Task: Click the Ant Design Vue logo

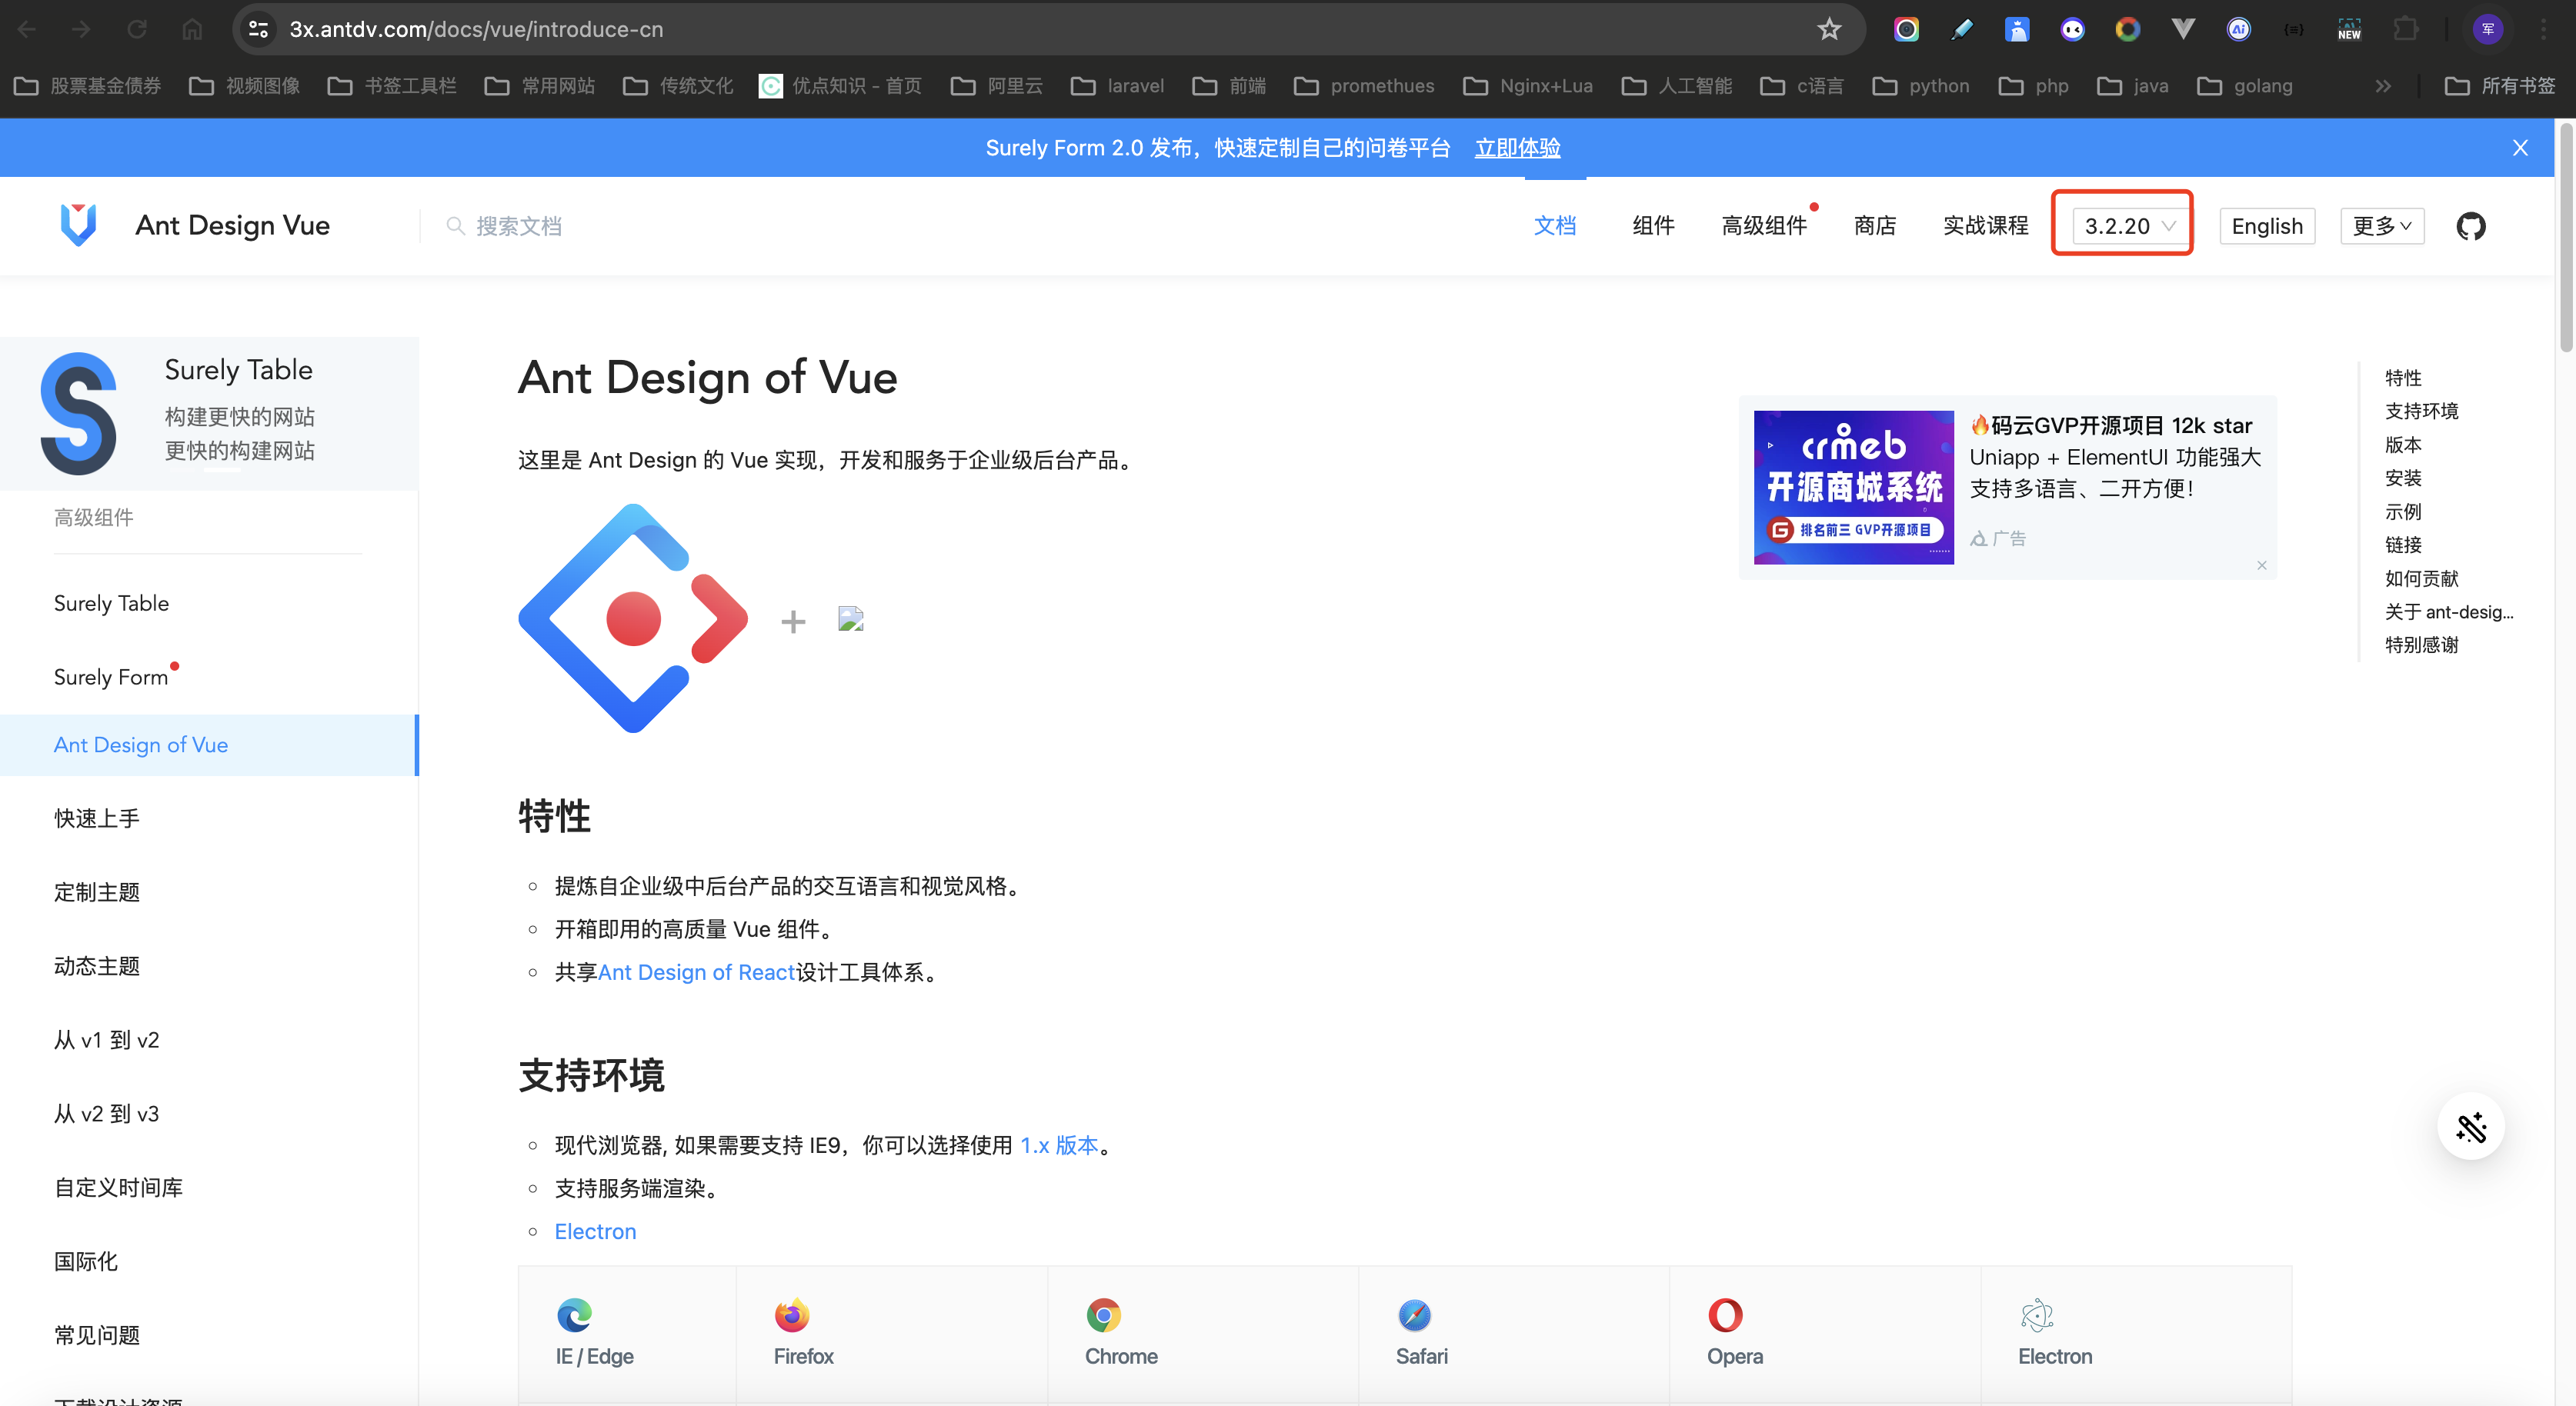Action: pyautogui.click(x=78, y=225)
